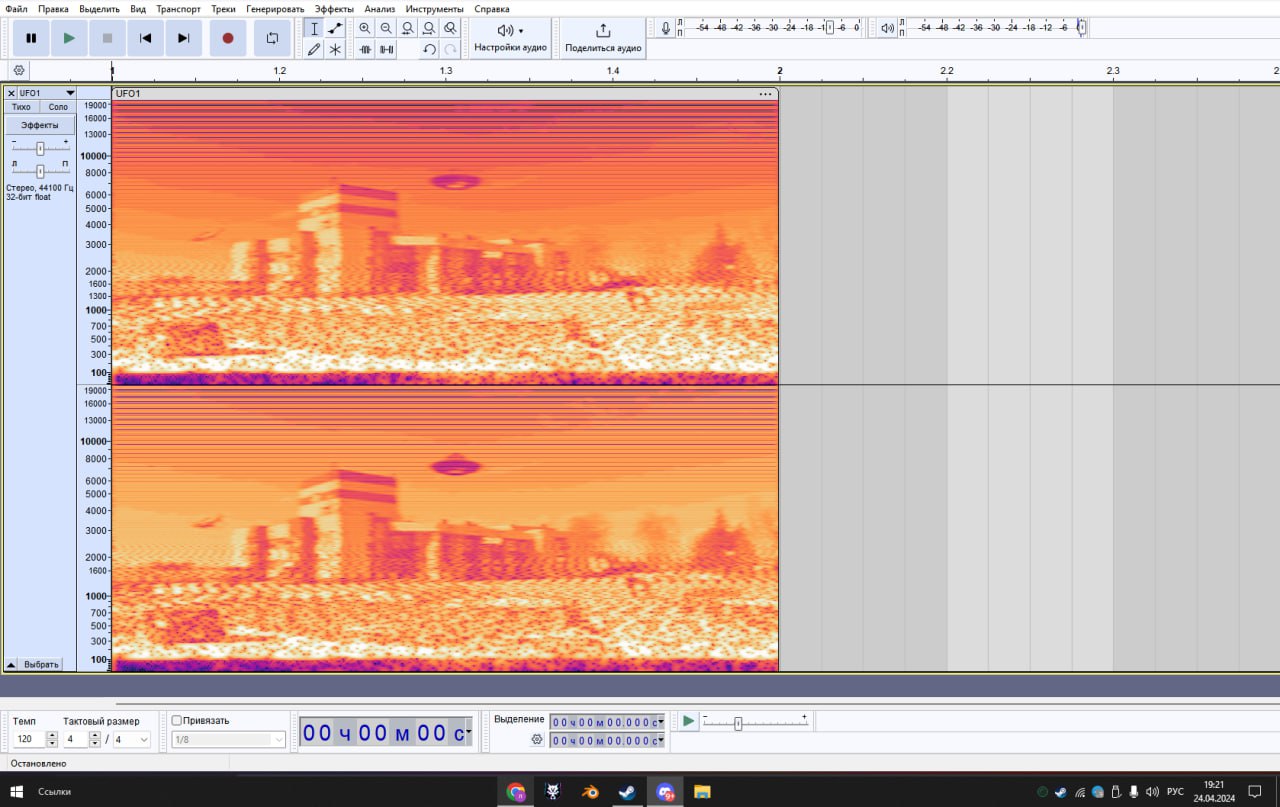This screenshot has height=807, width=1280.
Task: Enable the Привязать snapping checkbox
Action: pyautogui.click(x=177, y=720)
